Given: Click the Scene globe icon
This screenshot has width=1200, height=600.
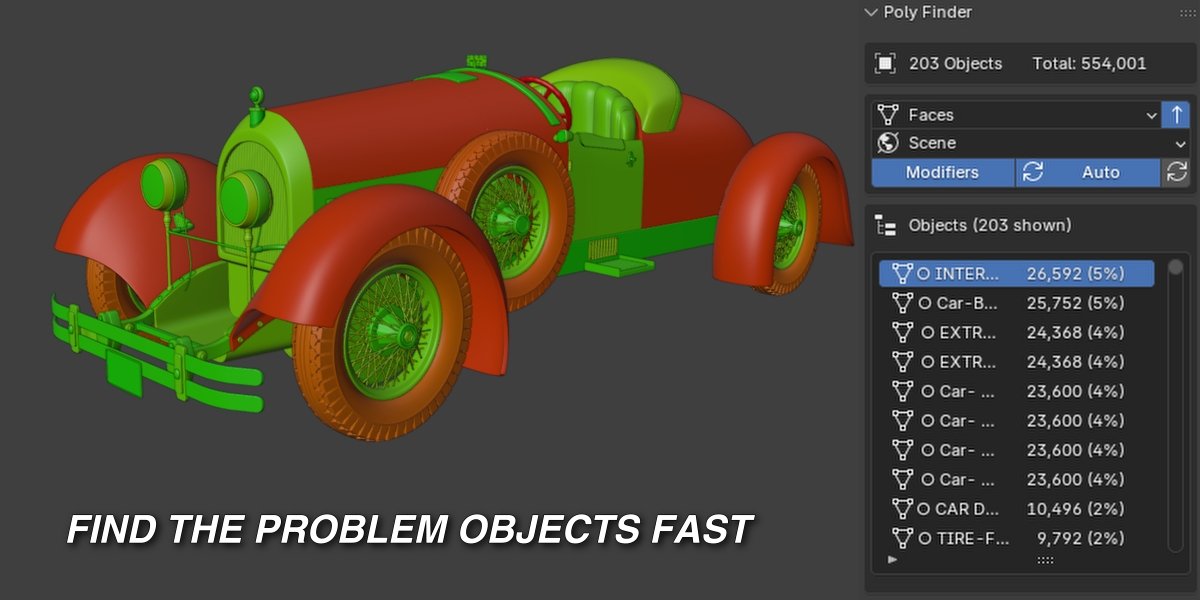Looking at the screenshot, I should (x=887, y=143).
